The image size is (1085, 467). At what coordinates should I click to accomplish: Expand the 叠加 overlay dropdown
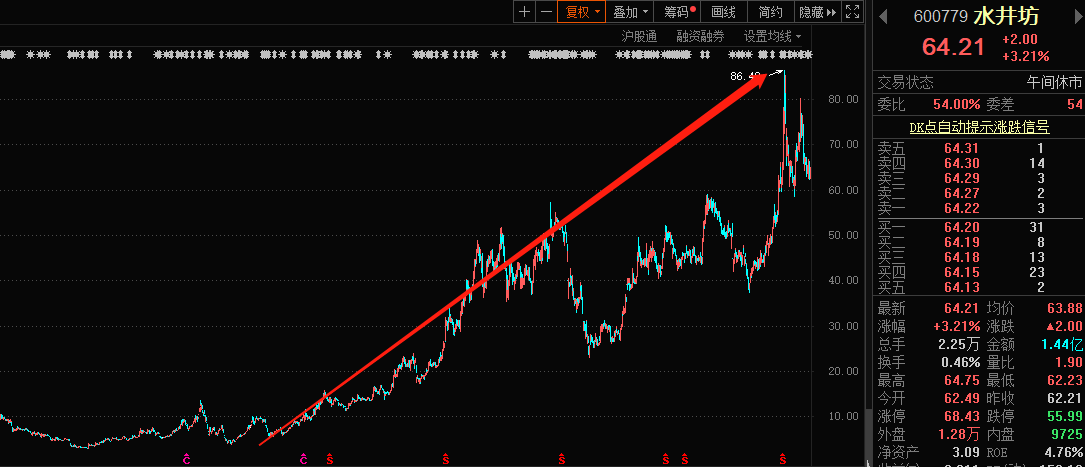(631, 12)
